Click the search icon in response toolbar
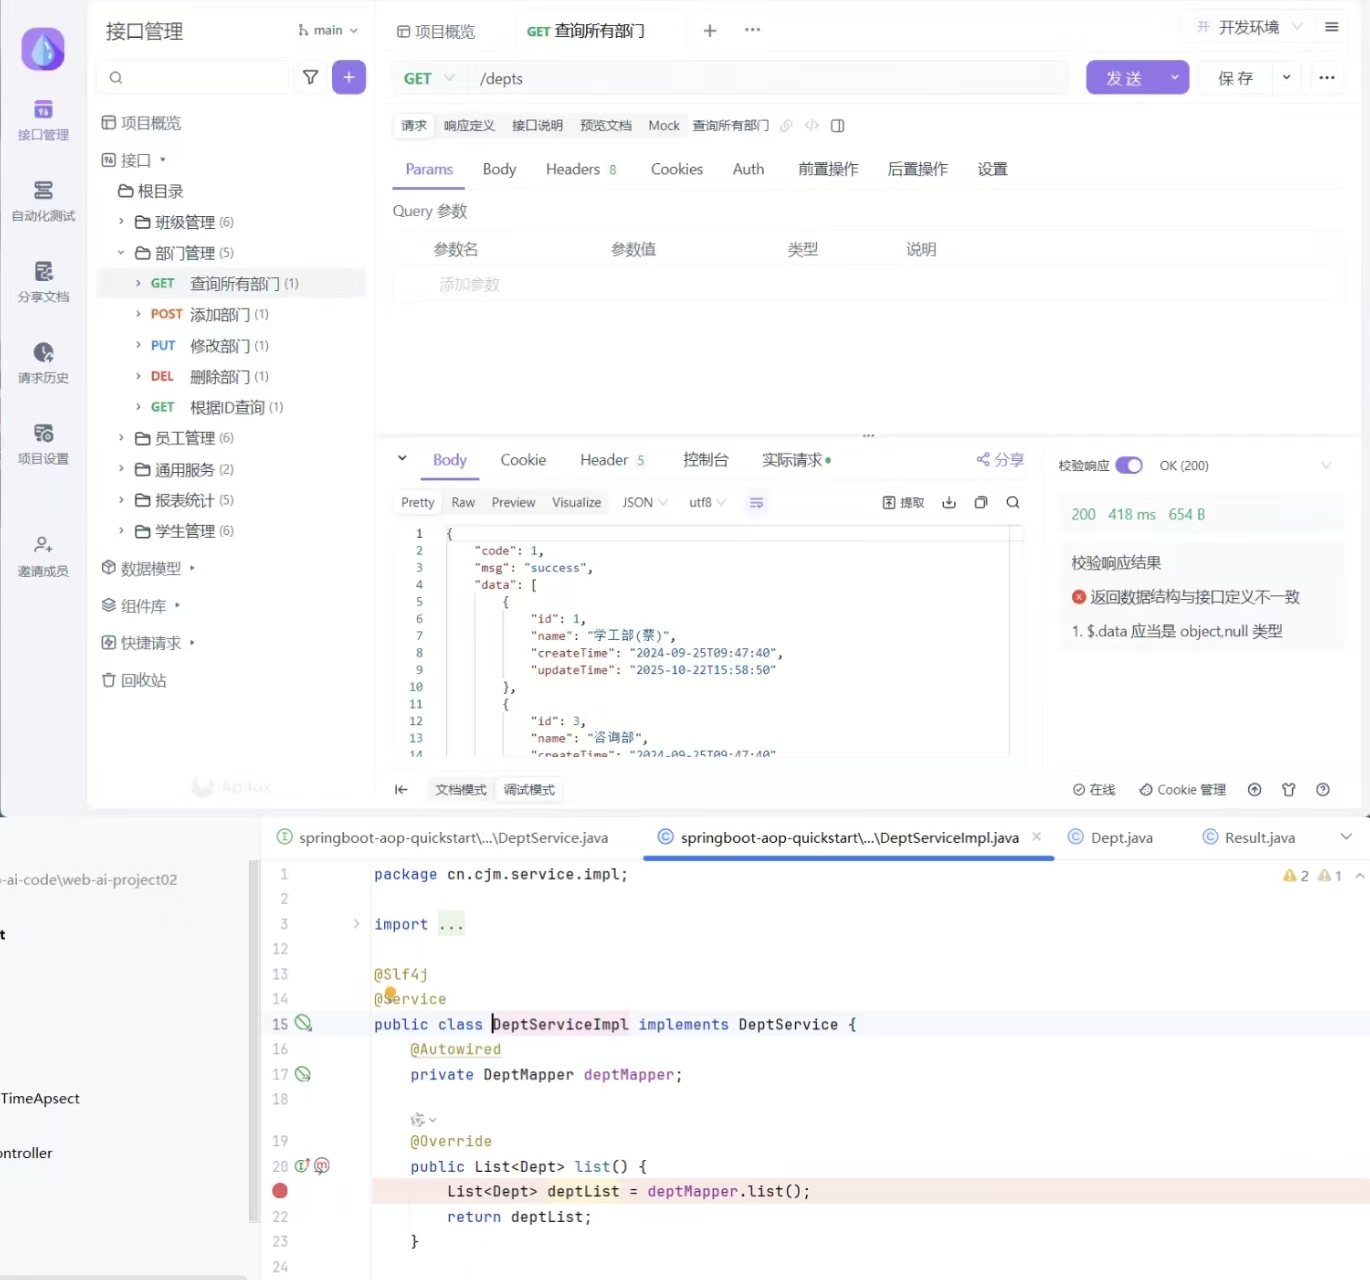Image resolution: width=1370 pixels, height=1280 pixels. tap(1013, 502)
